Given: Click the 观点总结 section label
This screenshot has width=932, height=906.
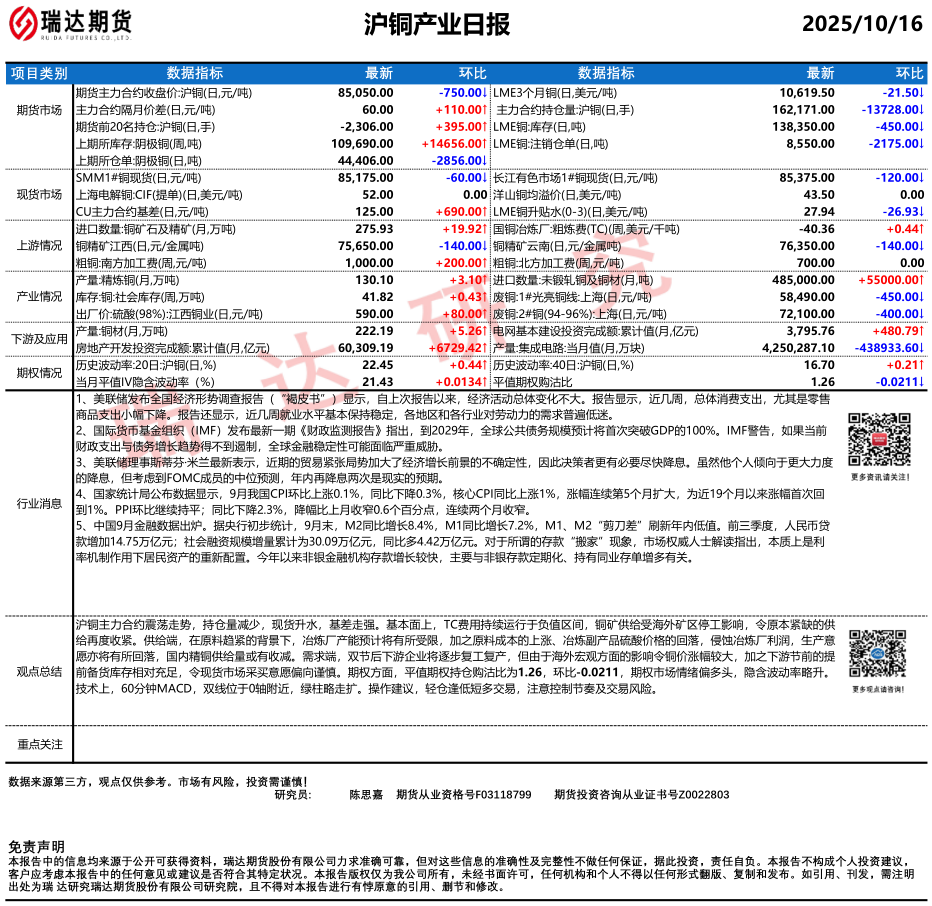Looking at the screenshot, I should click(40, 672).
